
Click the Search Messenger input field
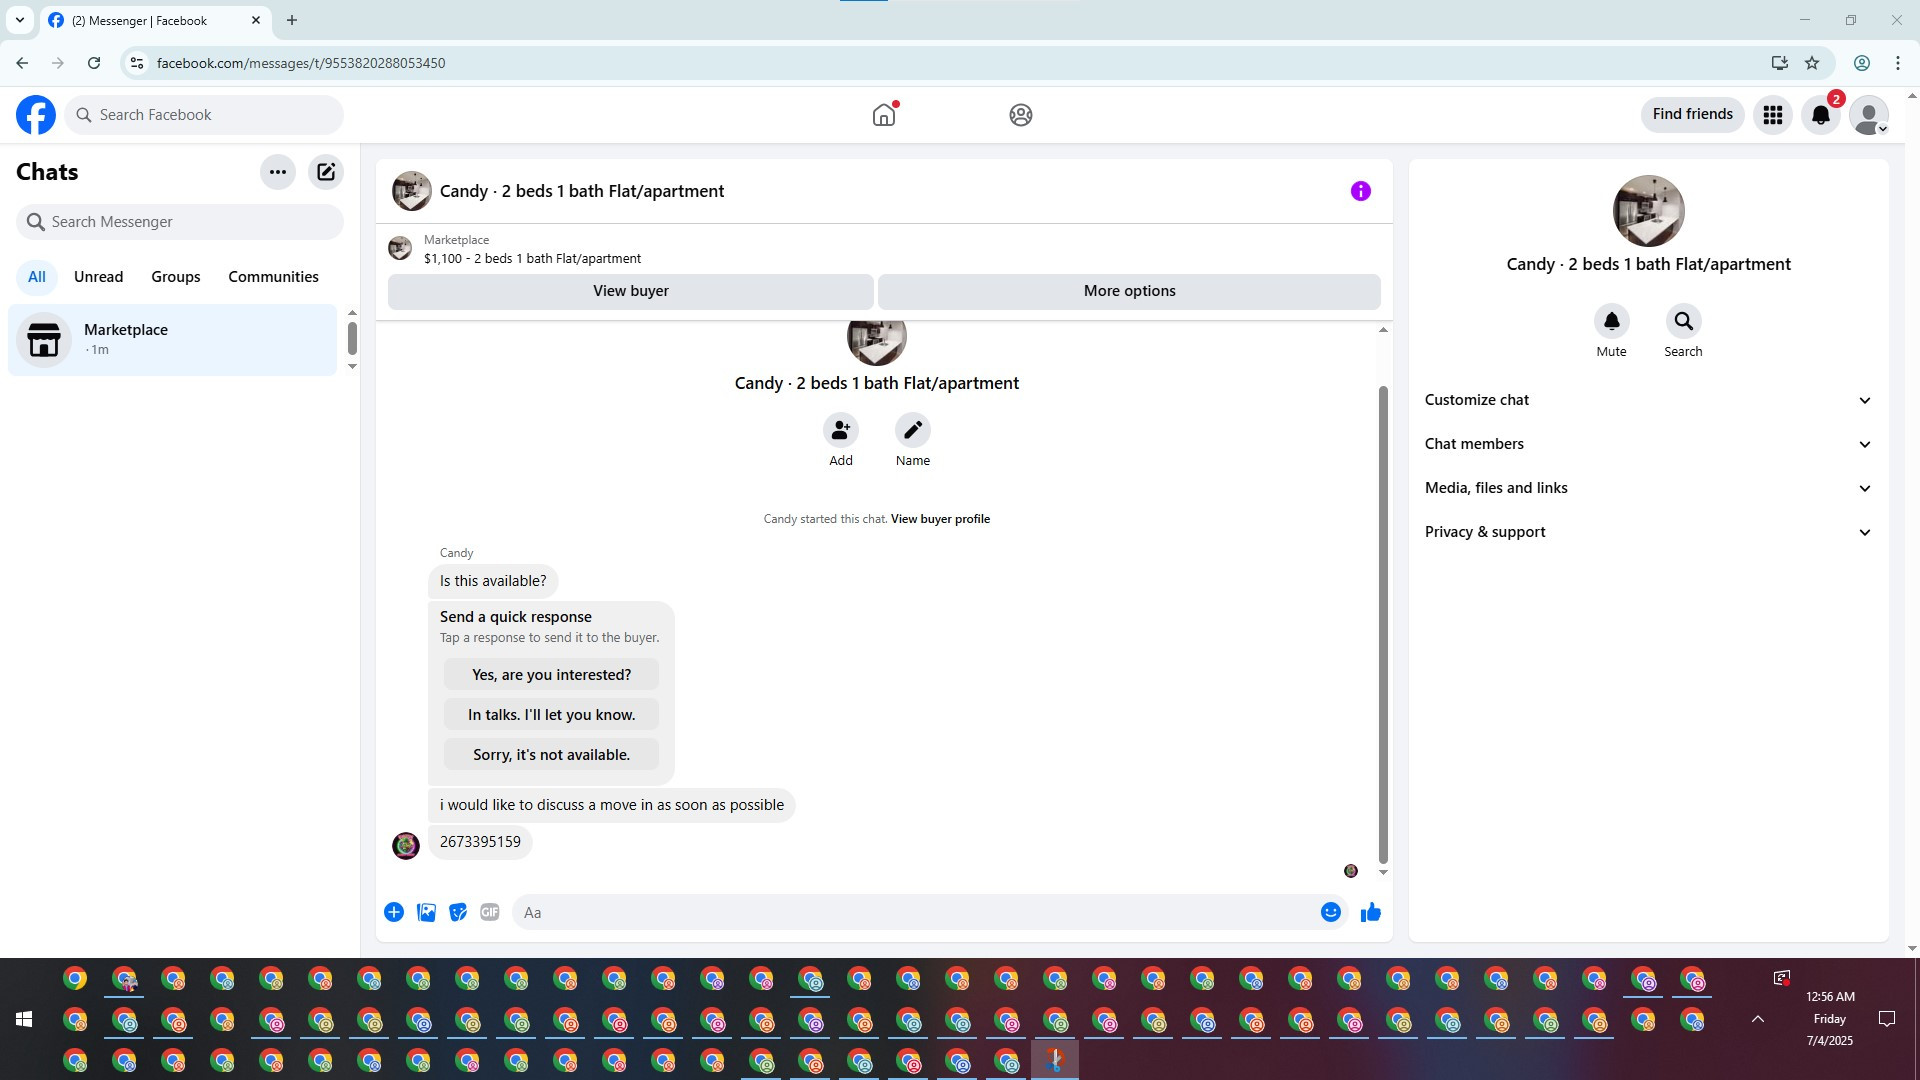[180, 222]
